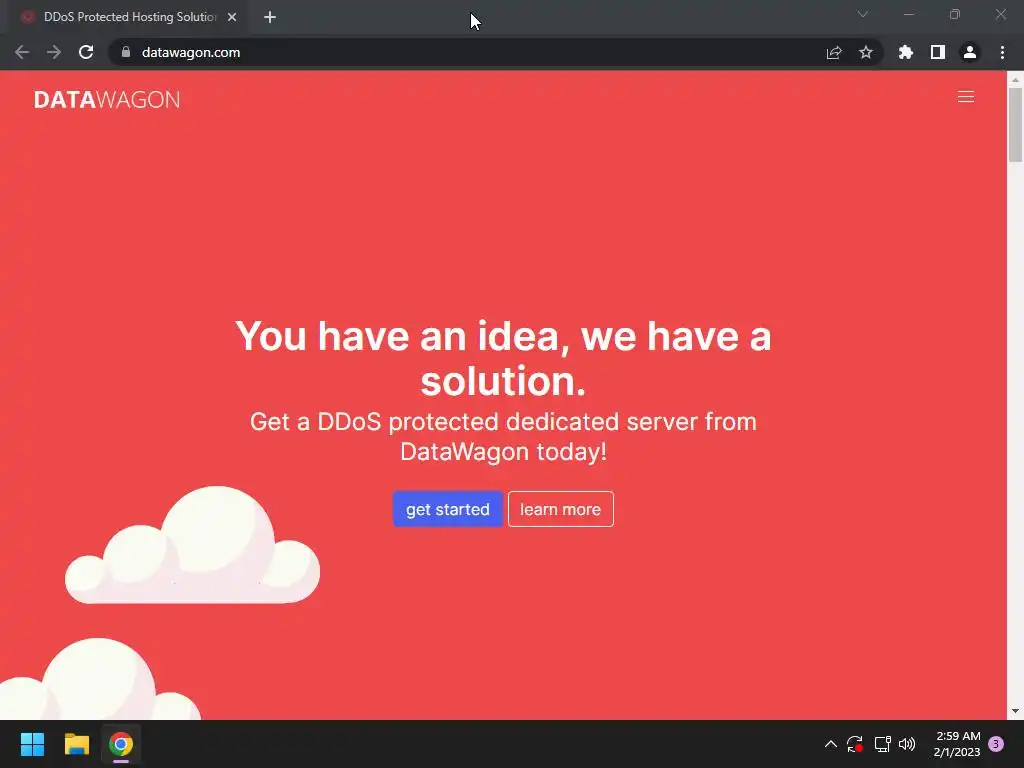The height and width of the screenshot is (768, 1024).
Task: Open network status tray icon
Action: tap(882, 744)
